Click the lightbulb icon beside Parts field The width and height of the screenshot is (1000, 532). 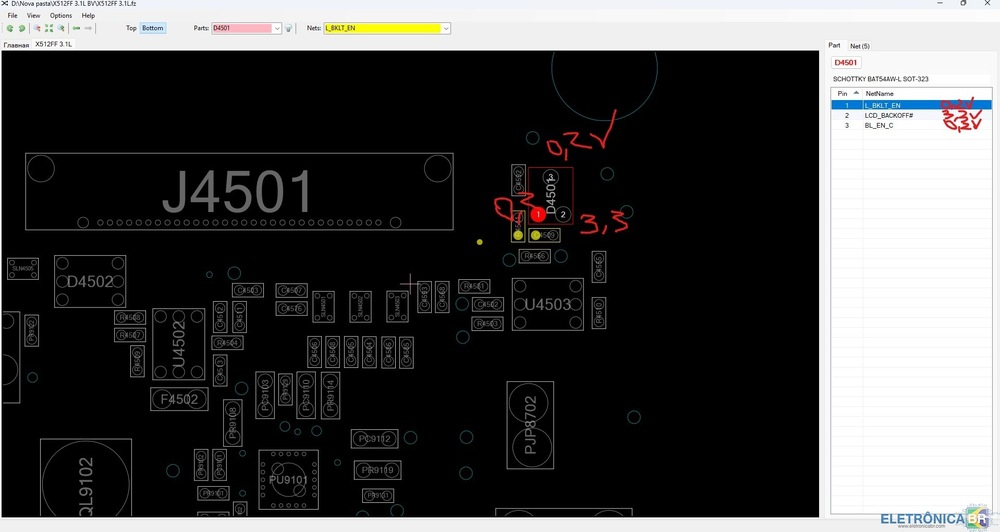pos(289,28)
